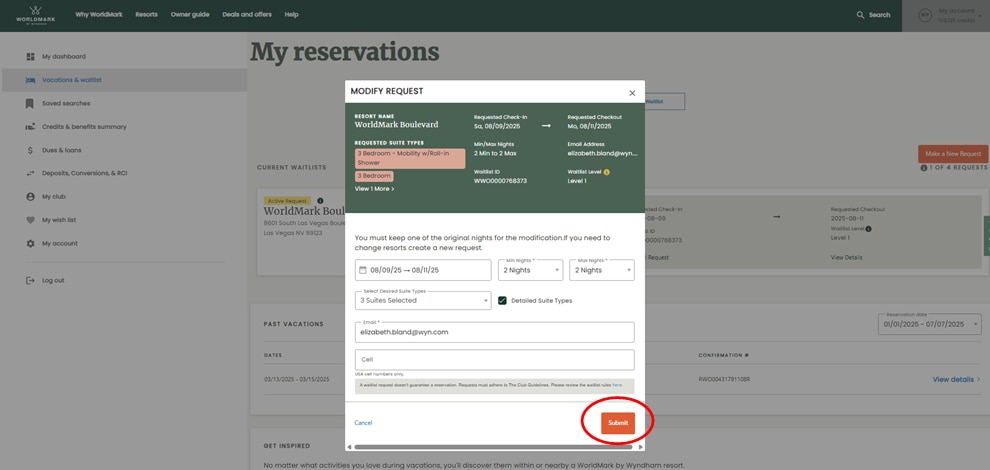This screenshot has height=470, width=990.
Task: Click the Cell phone input field
Action: coord(495,359)
